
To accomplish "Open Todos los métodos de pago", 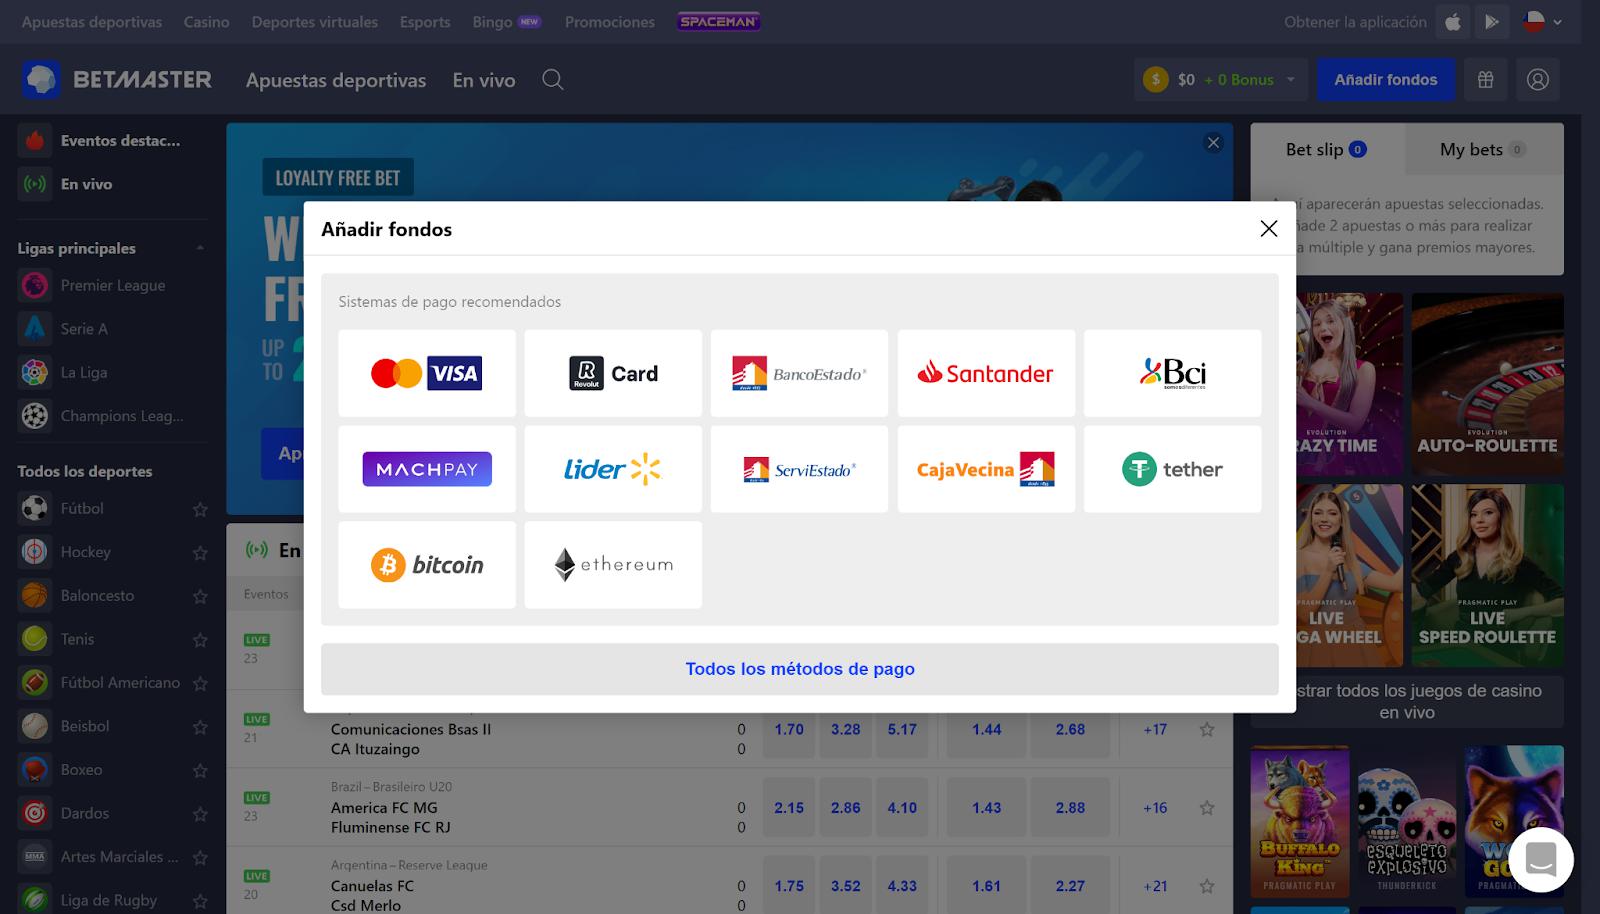I will point(799,669).
